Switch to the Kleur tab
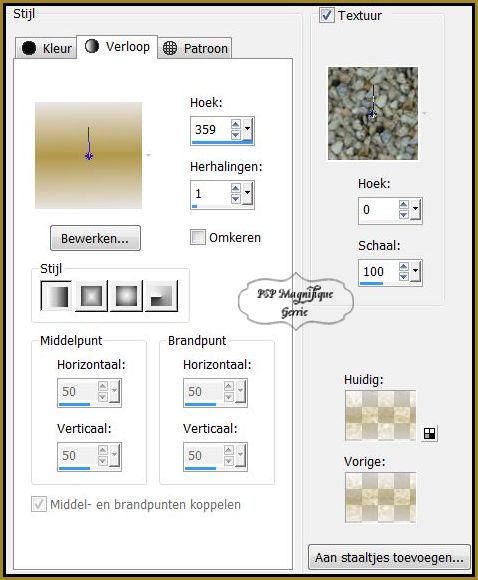This screenshot has width=478, height=580. click(x=46, y=48)
